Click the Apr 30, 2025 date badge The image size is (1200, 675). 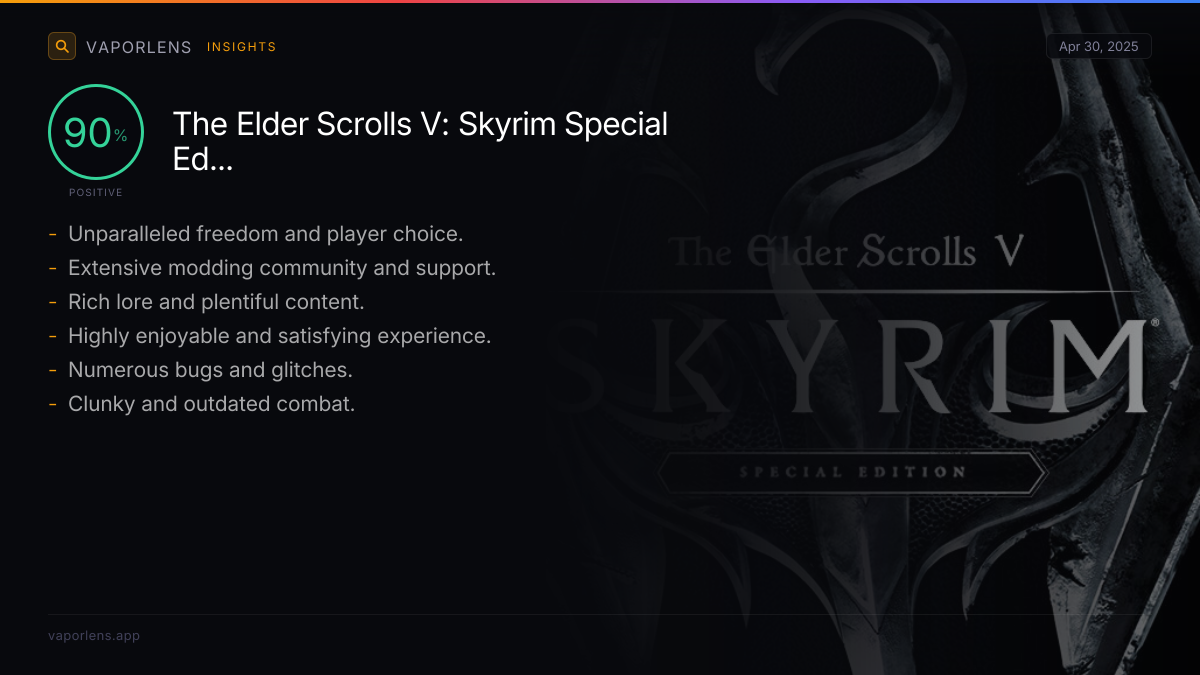tap(1098, 46)
